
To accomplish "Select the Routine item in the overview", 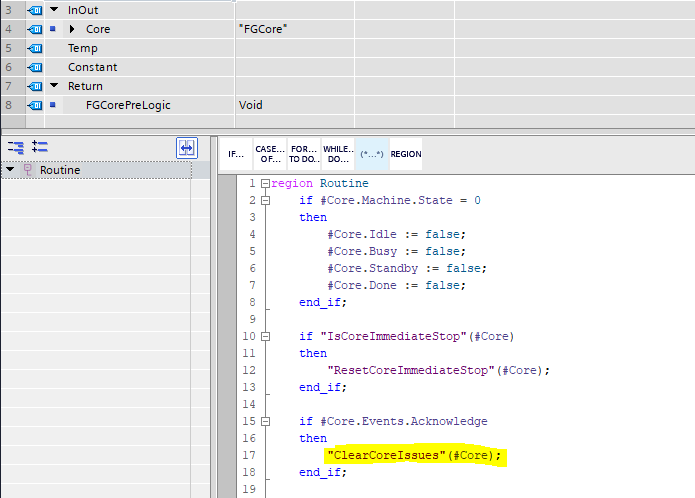I will (60, 170).
